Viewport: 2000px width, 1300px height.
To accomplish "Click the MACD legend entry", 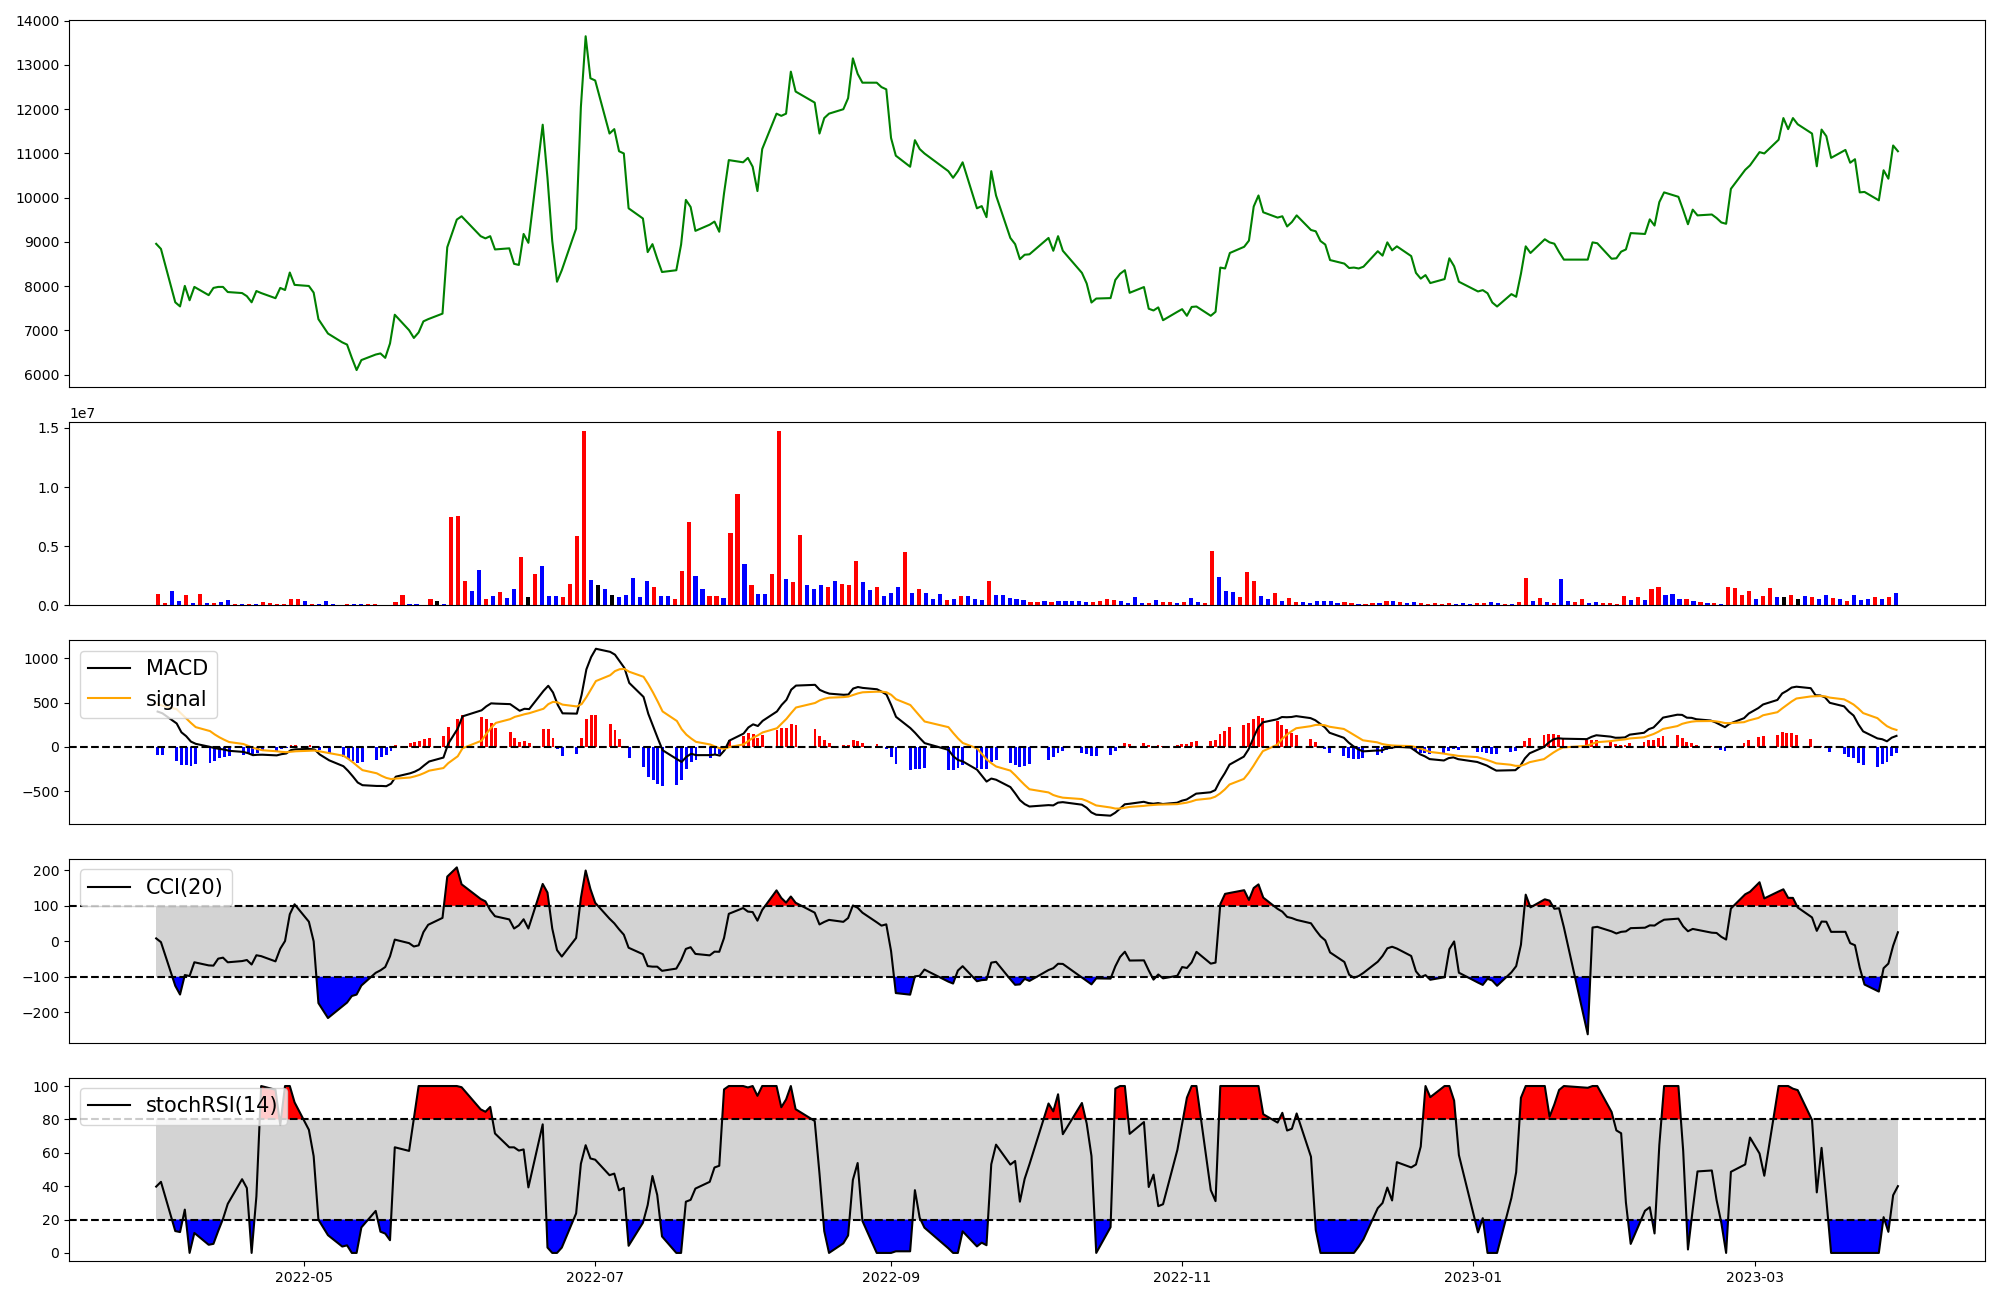I will click(176, 668).
